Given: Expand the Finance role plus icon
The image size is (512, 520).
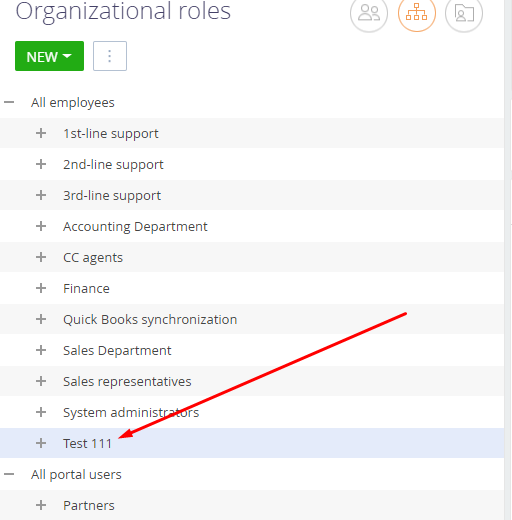Looking at the screenshot, I should pos(41,288).
